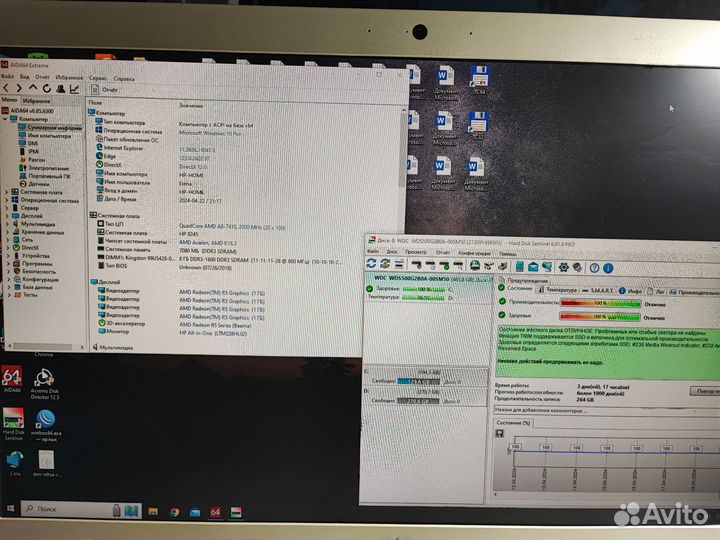This screenshot has height=540, width=720.
Task: Click the C: drive free space bar
Action: [x=418, y=382]
